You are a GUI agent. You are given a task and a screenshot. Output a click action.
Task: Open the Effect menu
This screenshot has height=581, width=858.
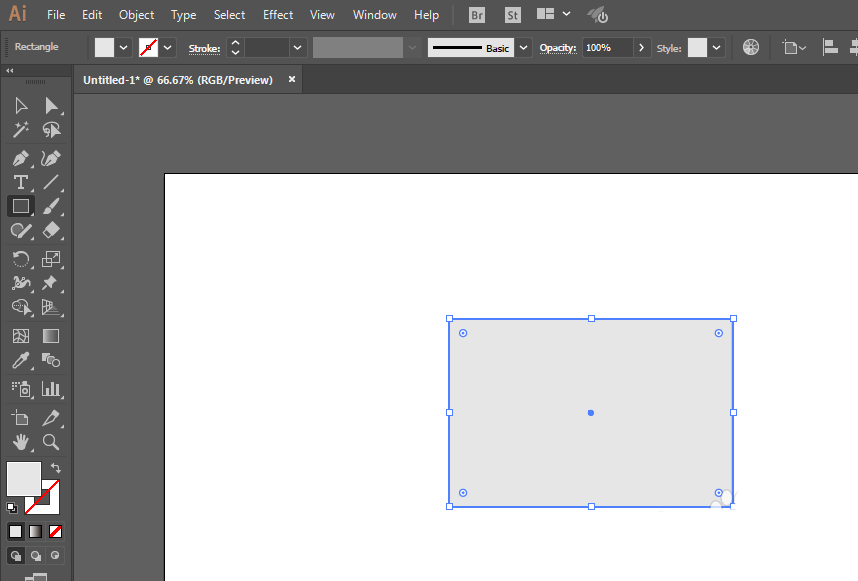[278, 15]
